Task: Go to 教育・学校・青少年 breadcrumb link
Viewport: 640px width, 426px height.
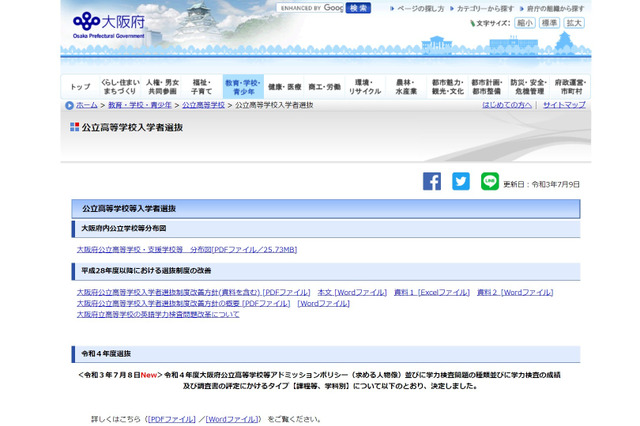Action: click(x=140, y=105)
